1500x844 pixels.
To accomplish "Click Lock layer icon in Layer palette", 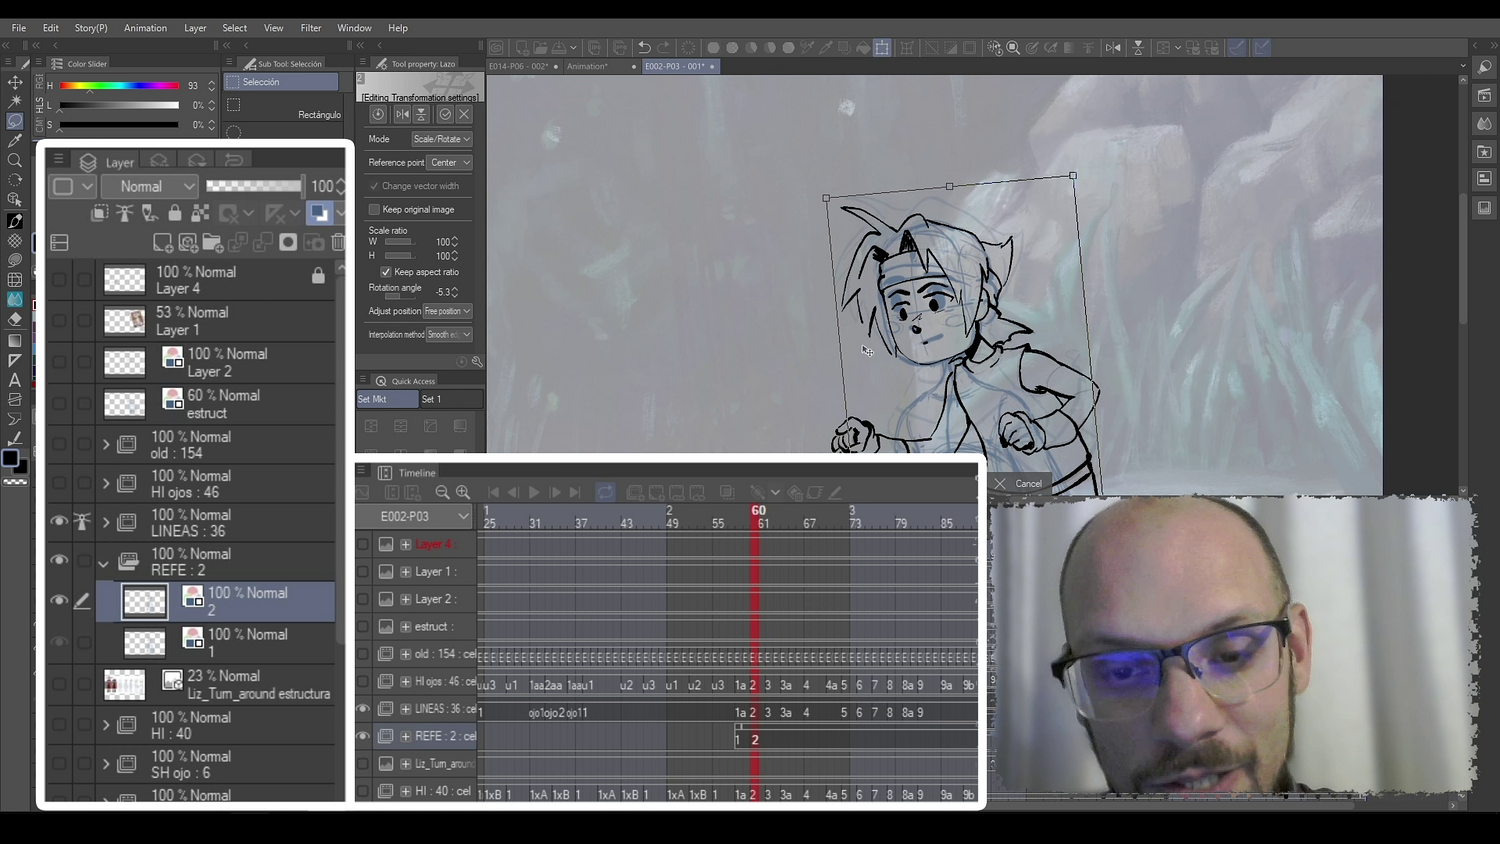I will click(x=175, y=213).
